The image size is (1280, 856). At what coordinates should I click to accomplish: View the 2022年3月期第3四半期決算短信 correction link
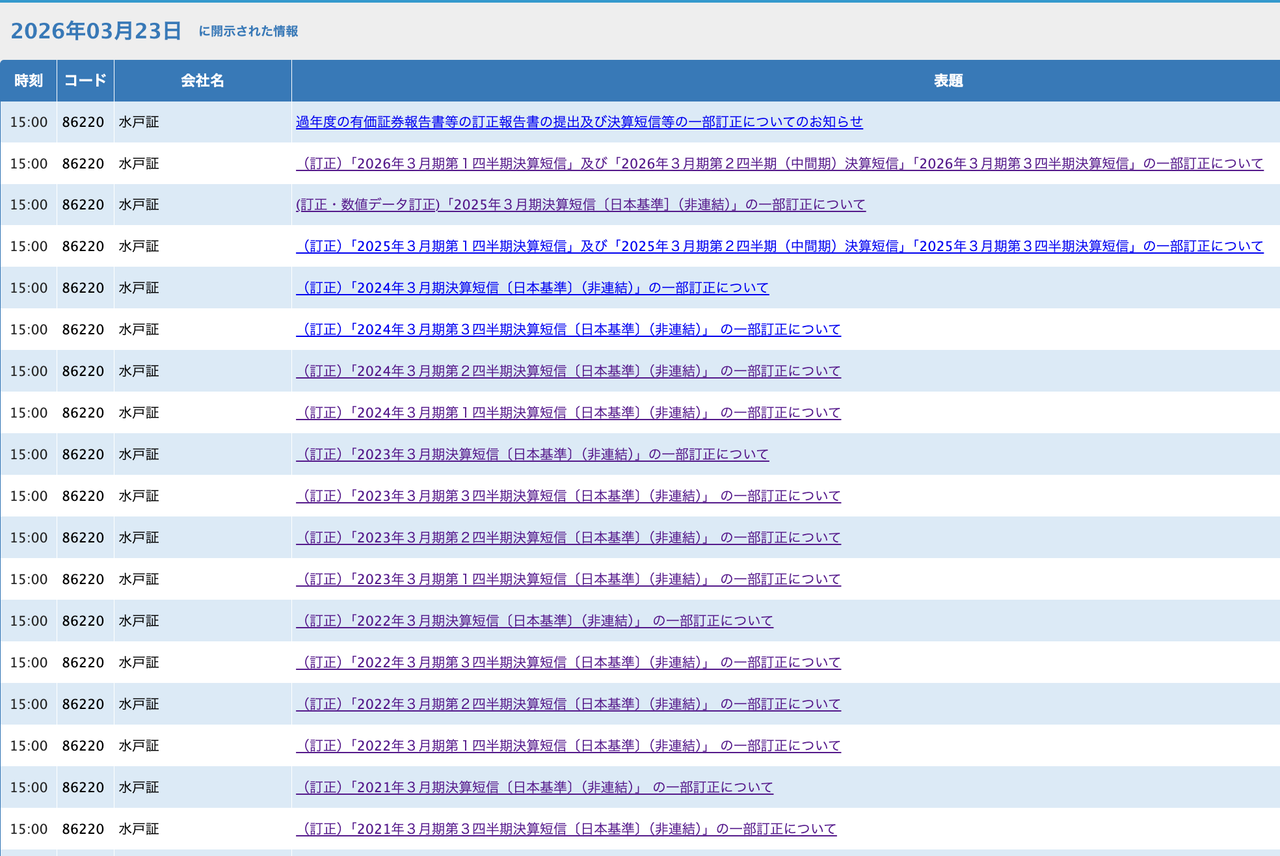(x=568, y=663)
